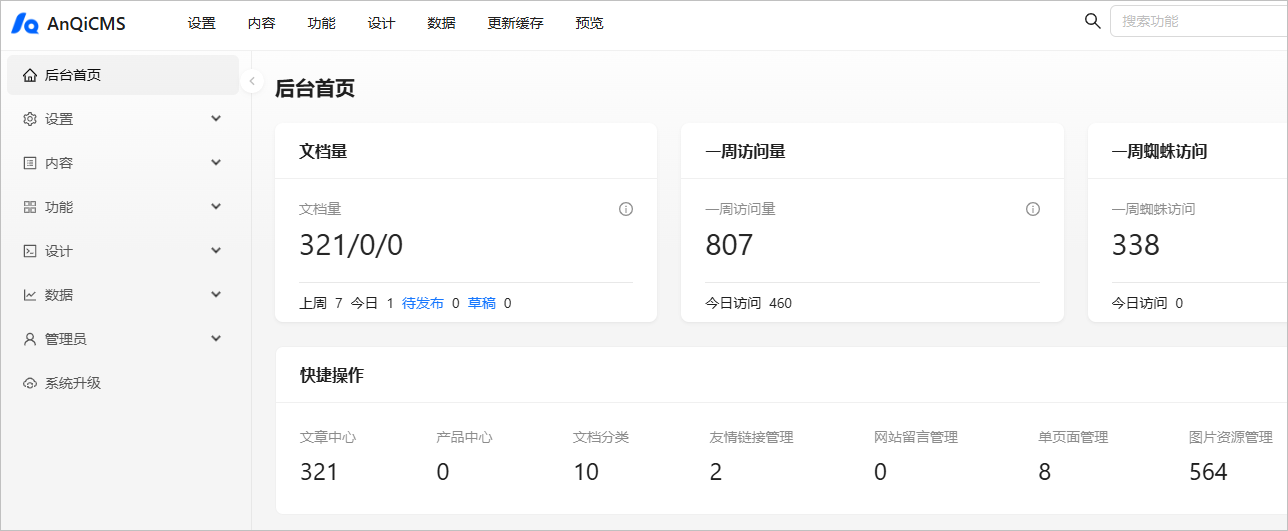Click the 待发布 link
1288x531 pixels.
point(423,303)
